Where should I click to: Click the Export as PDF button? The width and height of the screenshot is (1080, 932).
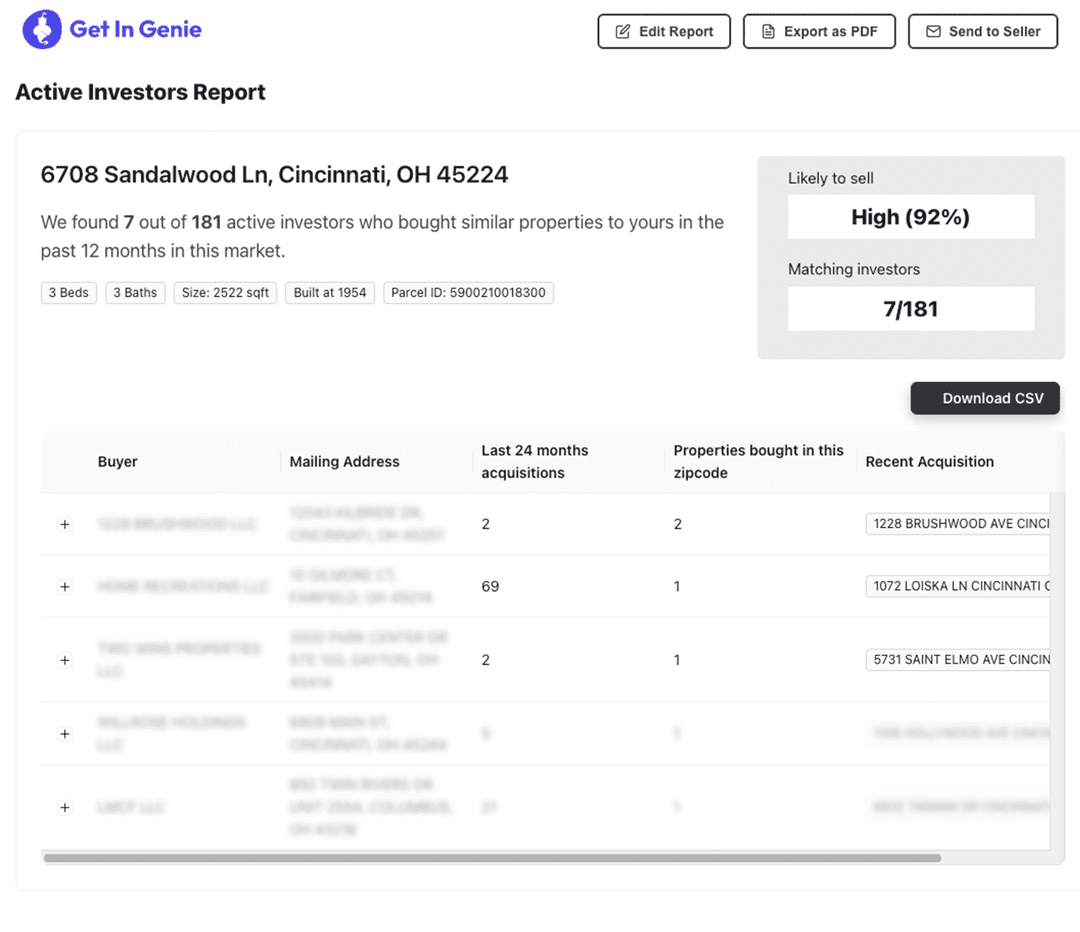819,31
